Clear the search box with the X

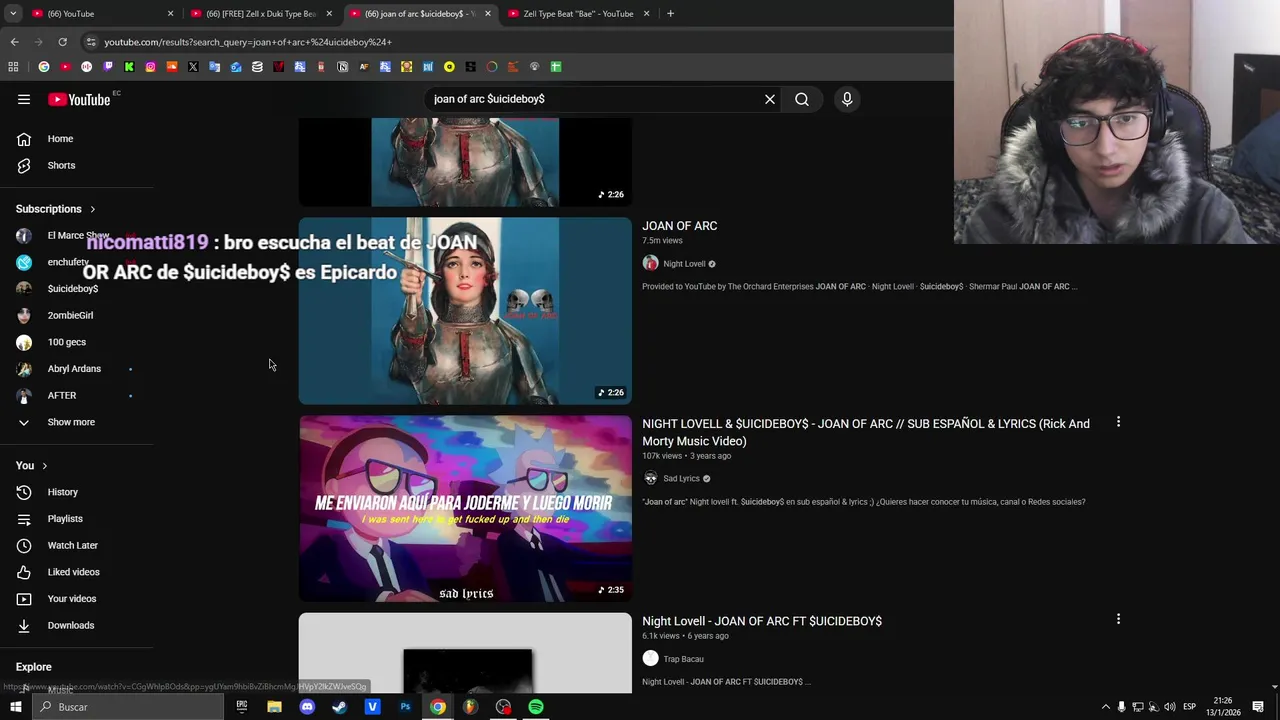pyautogui.click(x=770, y=99)
